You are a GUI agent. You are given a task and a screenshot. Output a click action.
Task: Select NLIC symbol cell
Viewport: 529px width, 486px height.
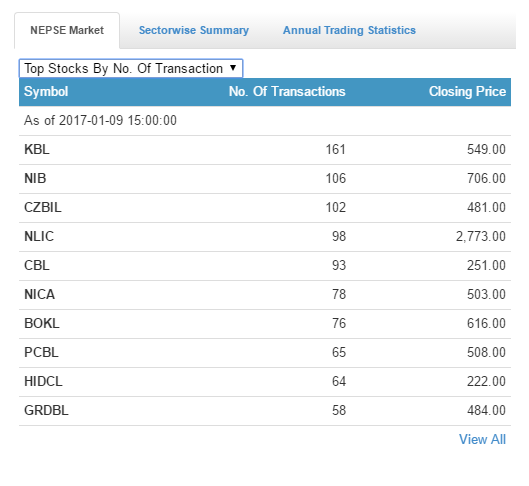click(39, 237)
